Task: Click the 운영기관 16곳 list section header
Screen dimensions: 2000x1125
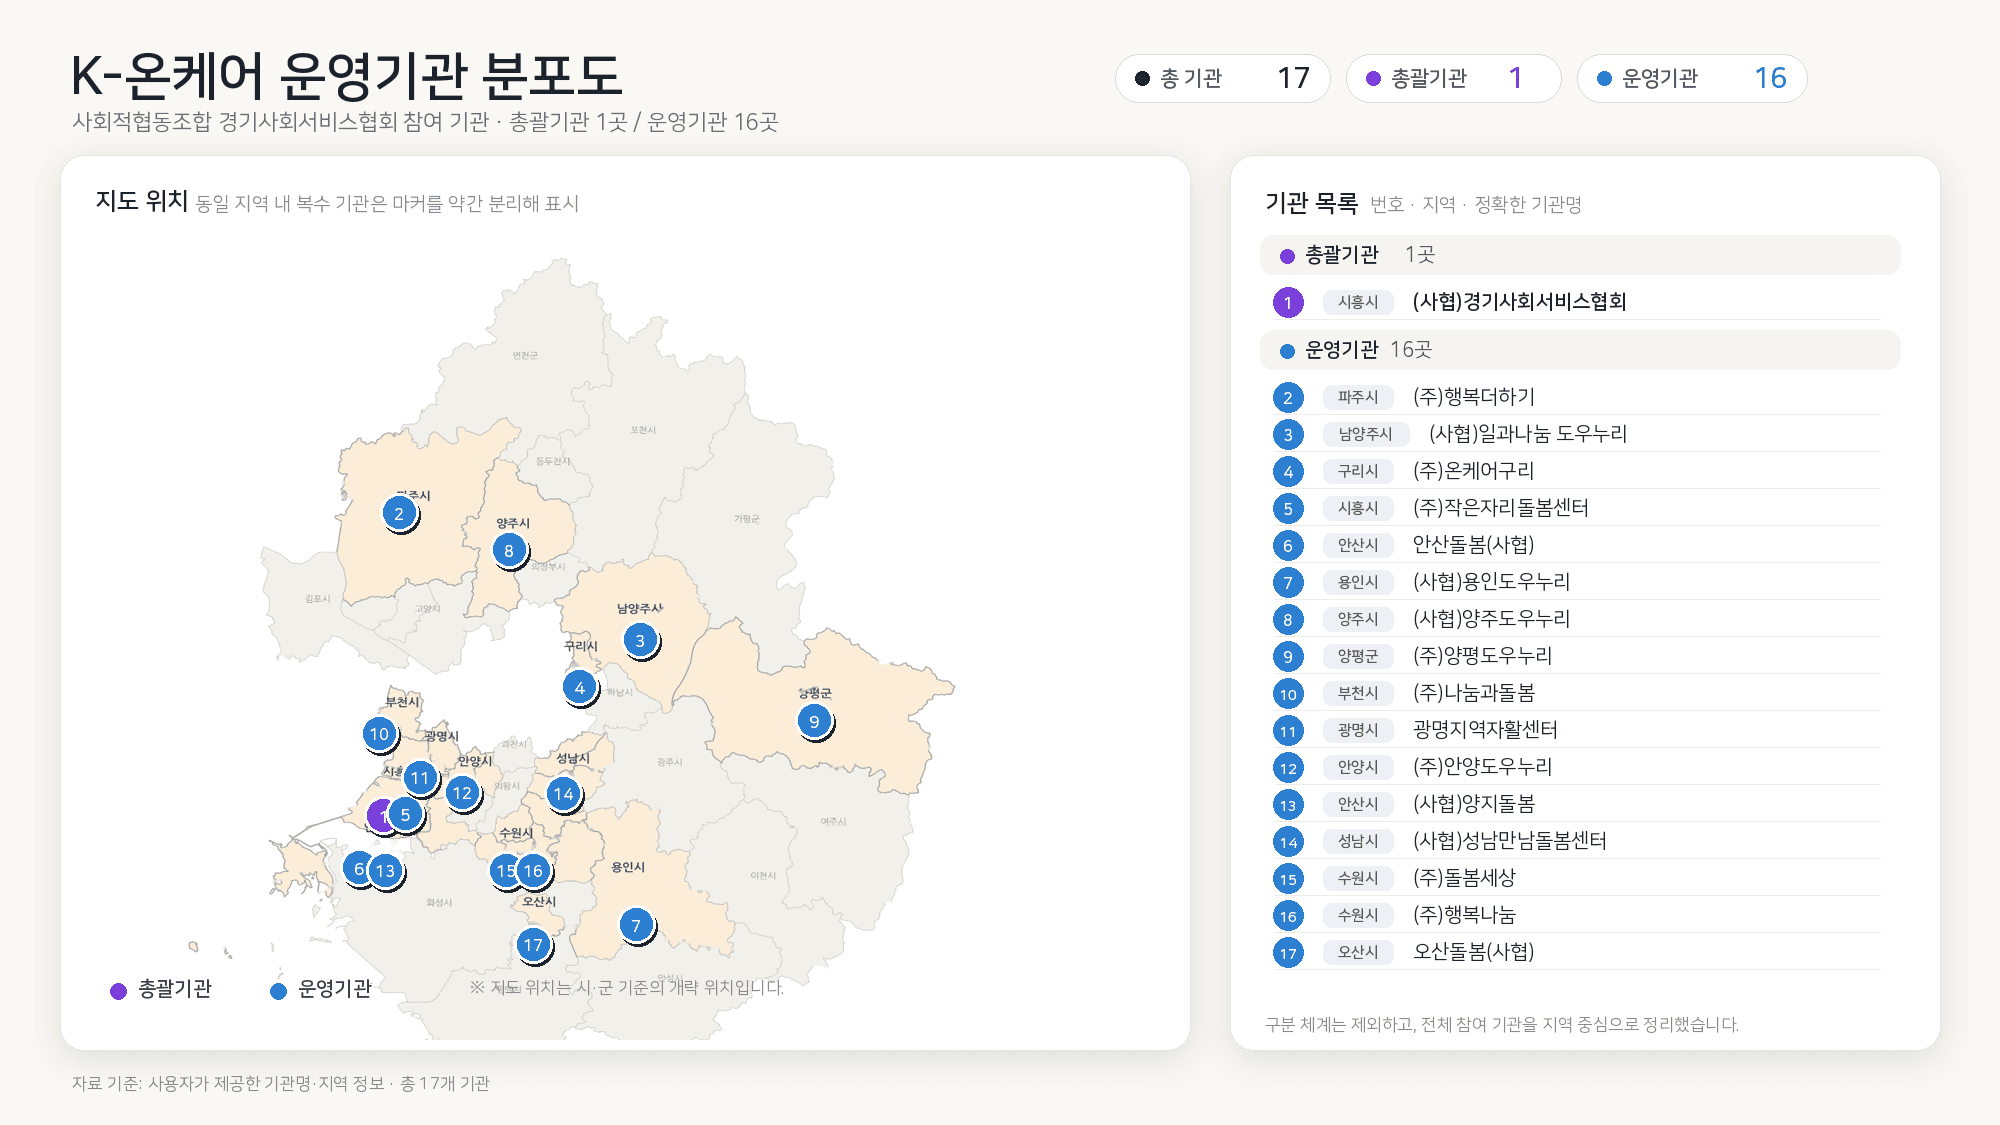Action: coord(1580,350)
